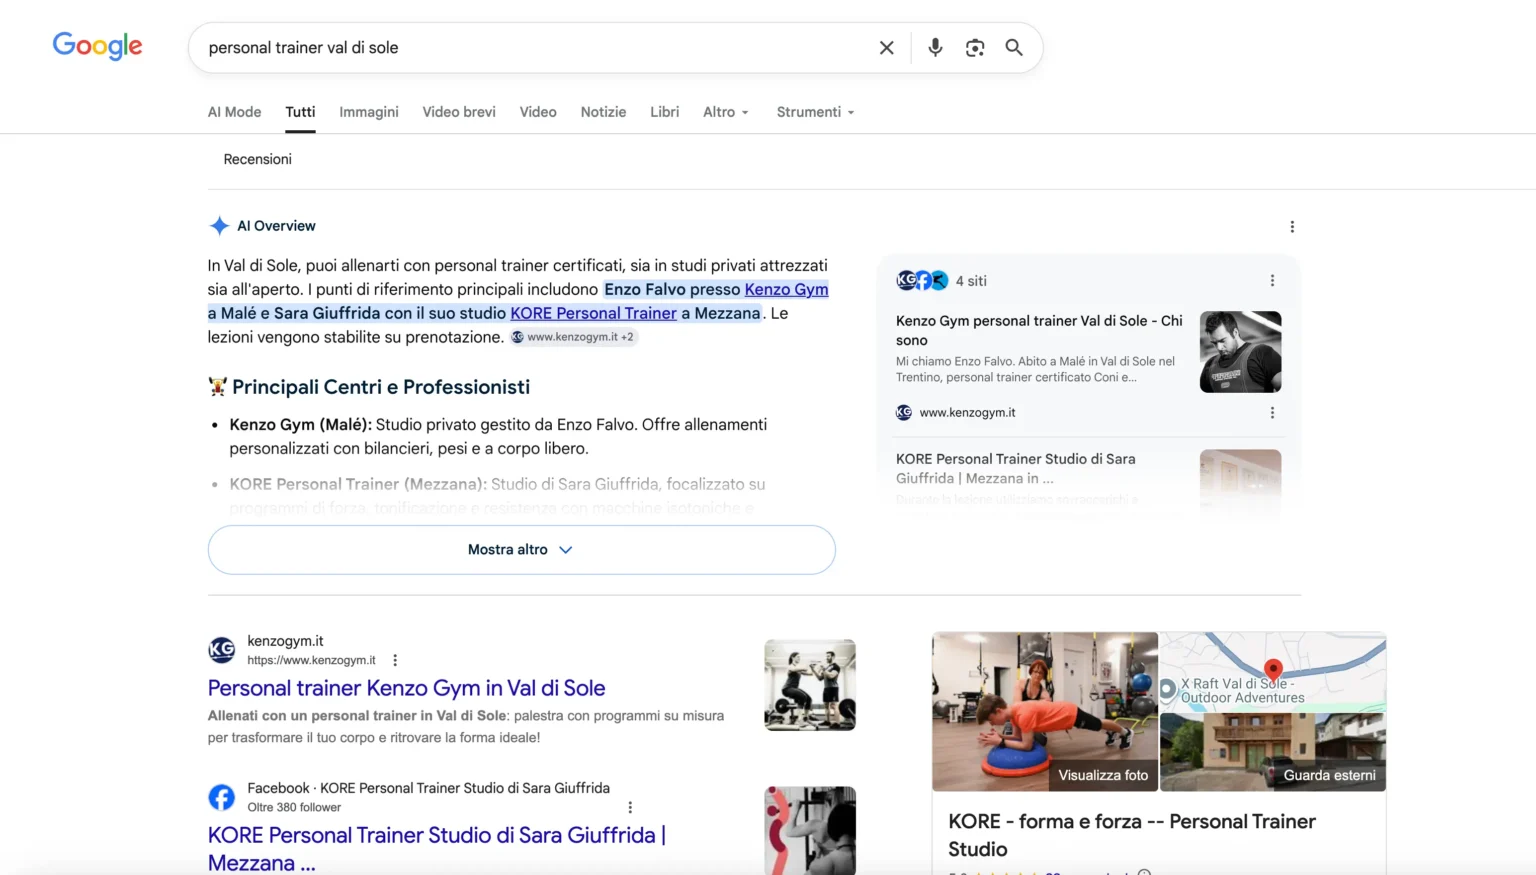Click the www.kenzogym.it source favicon

(x=904, y=412)
